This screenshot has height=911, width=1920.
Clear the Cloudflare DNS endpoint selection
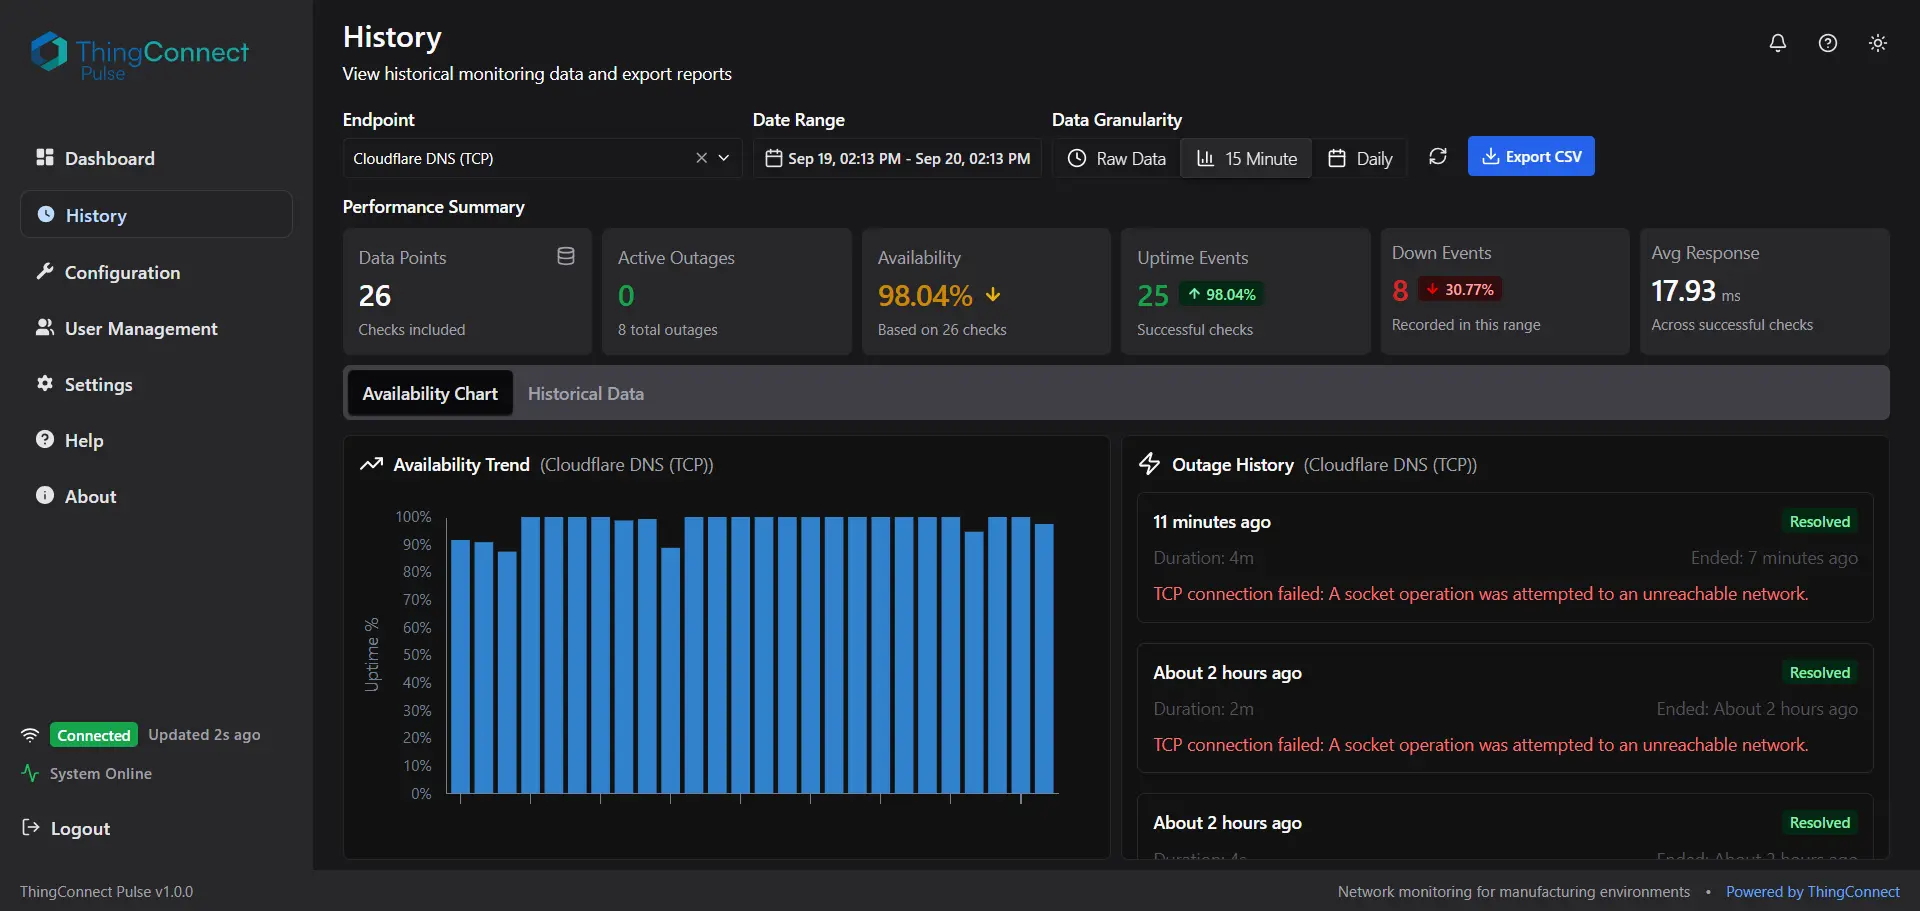pos(701,158)
